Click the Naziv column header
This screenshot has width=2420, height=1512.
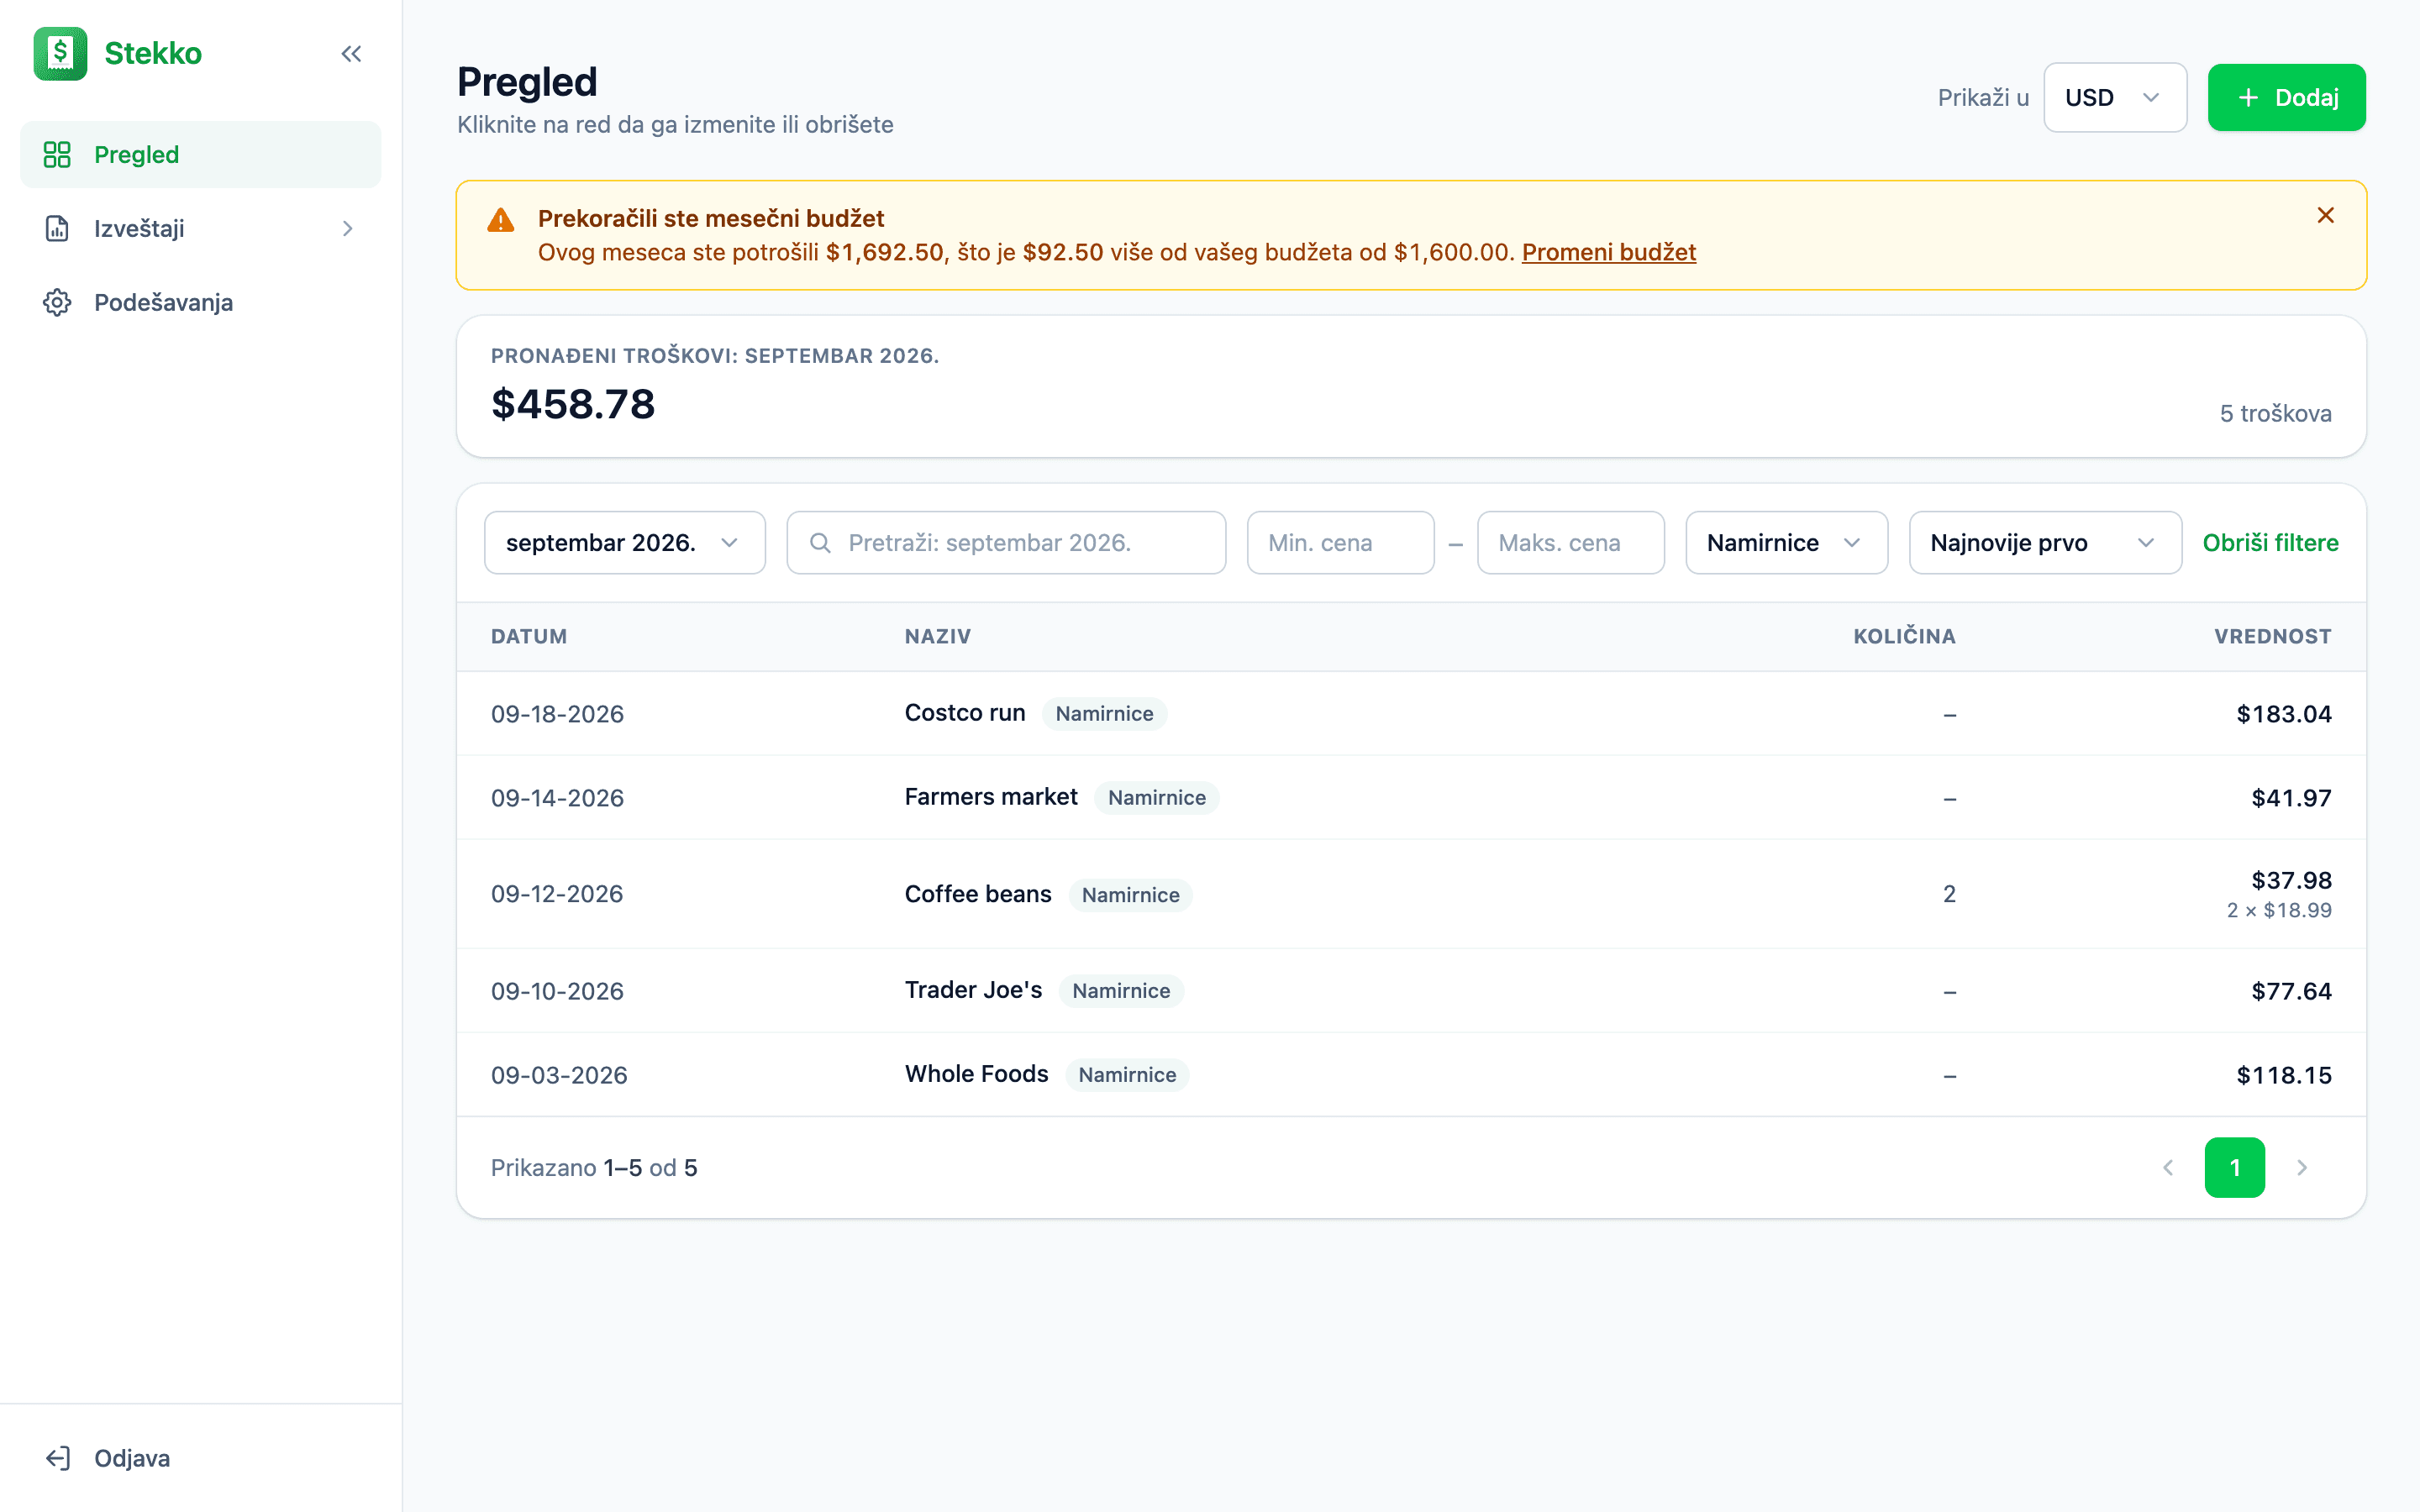coord(938,637)
